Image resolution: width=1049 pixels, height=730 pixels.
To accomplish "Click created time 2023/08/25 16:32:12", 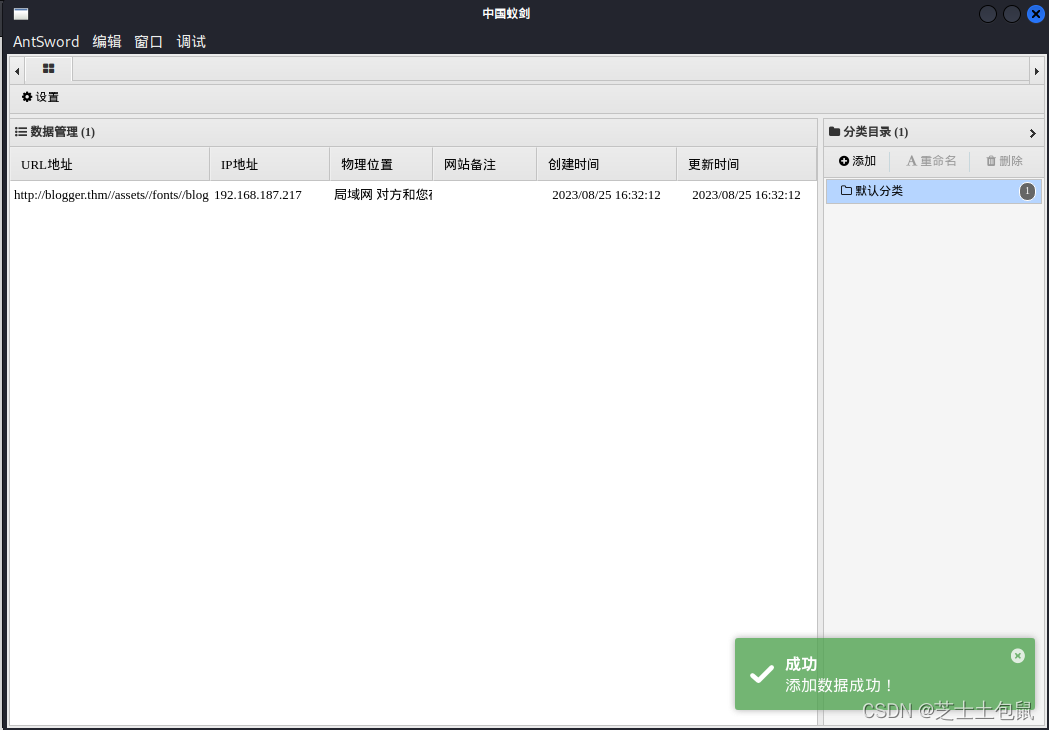I will point(606,195).
